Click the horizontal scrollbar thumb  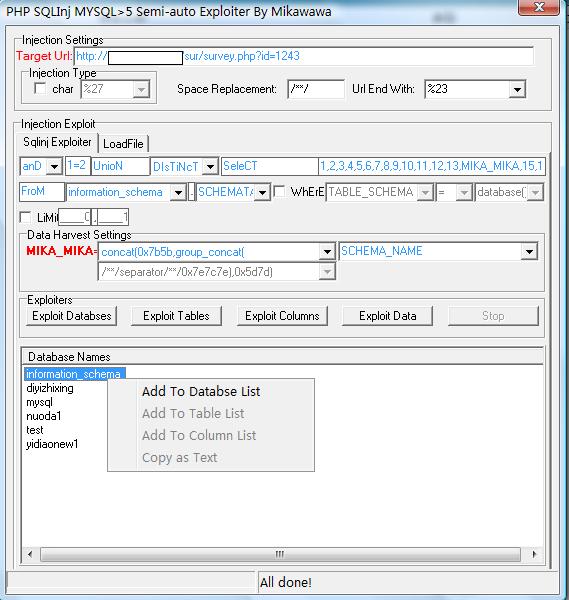click(x=280, y=554)
